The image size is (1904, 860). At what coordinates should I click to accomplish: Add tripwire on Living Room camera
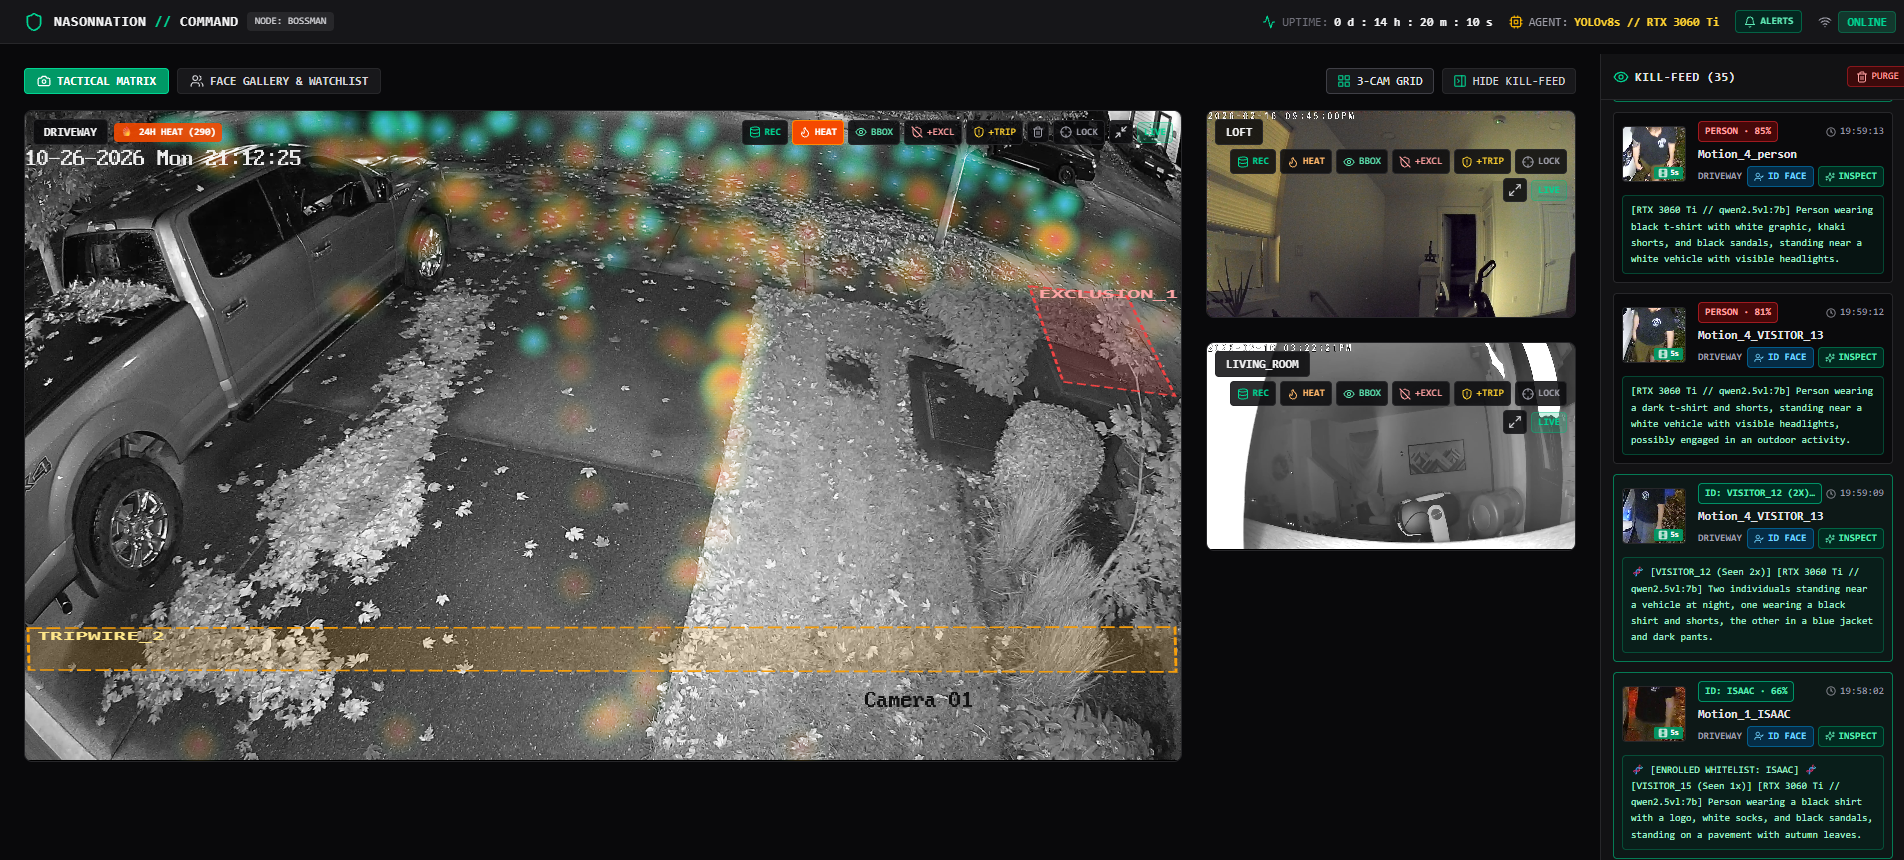1482,393
